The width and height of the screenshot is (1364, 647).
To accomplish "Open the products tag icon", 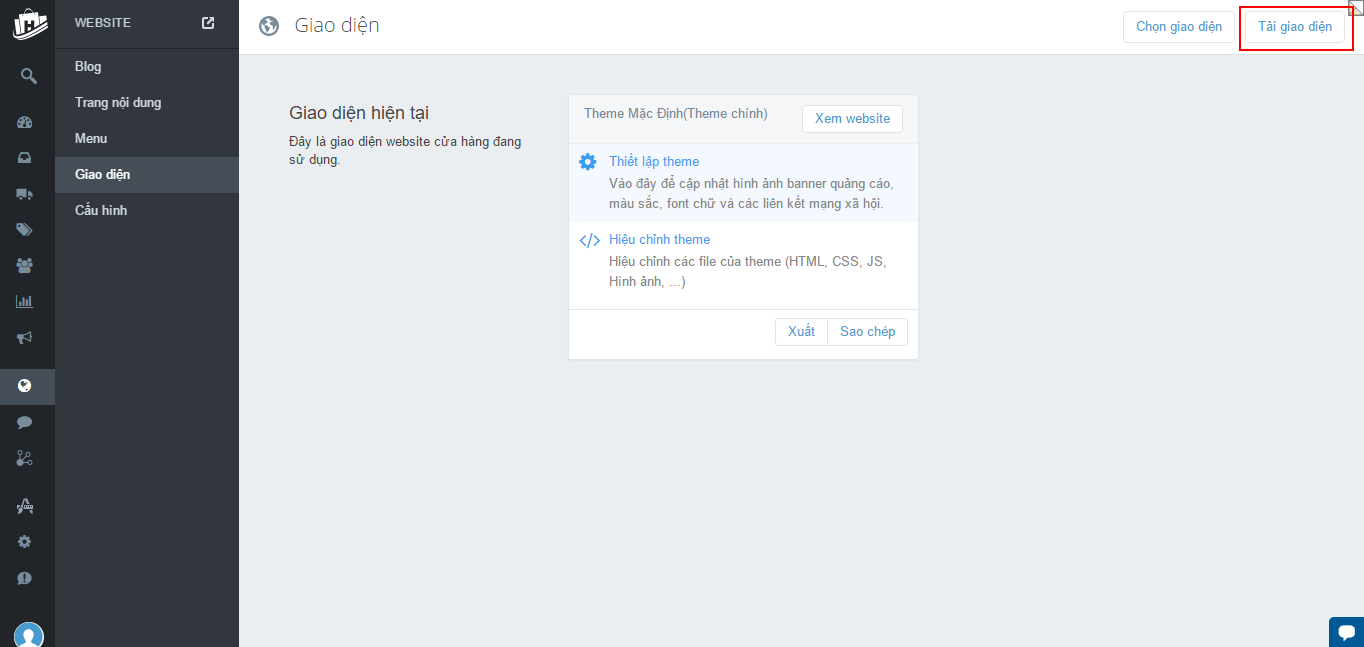I will [x=25, y=230].
